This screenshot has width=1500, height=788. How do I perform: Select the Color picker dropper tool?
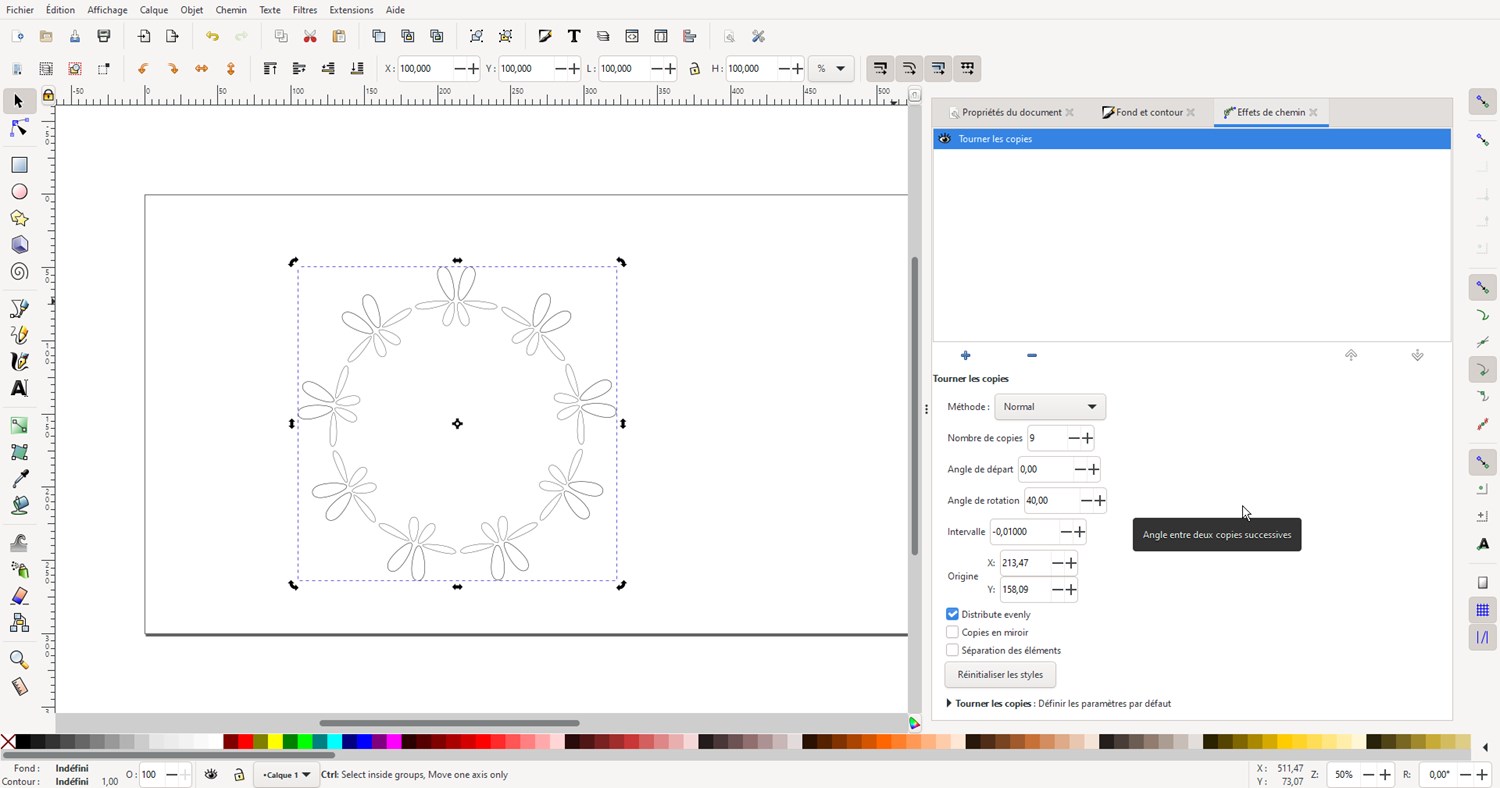(18, 479)
